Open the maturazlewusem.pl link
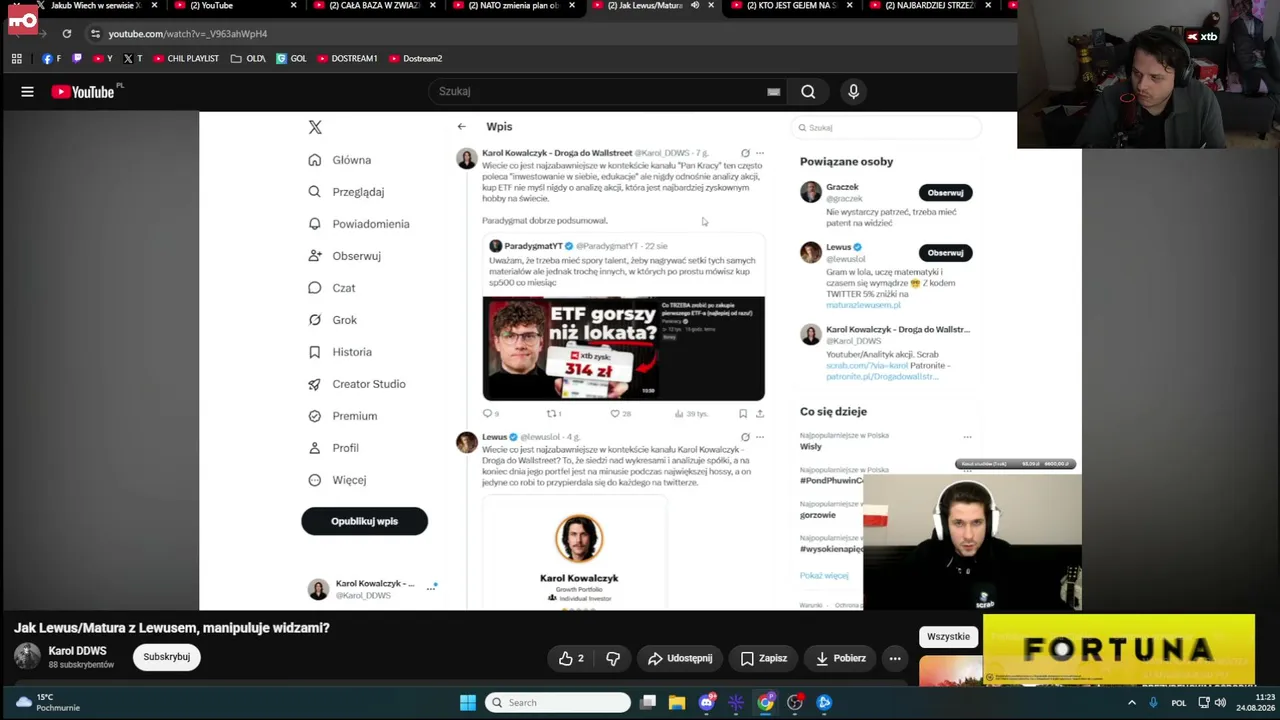 863,305
